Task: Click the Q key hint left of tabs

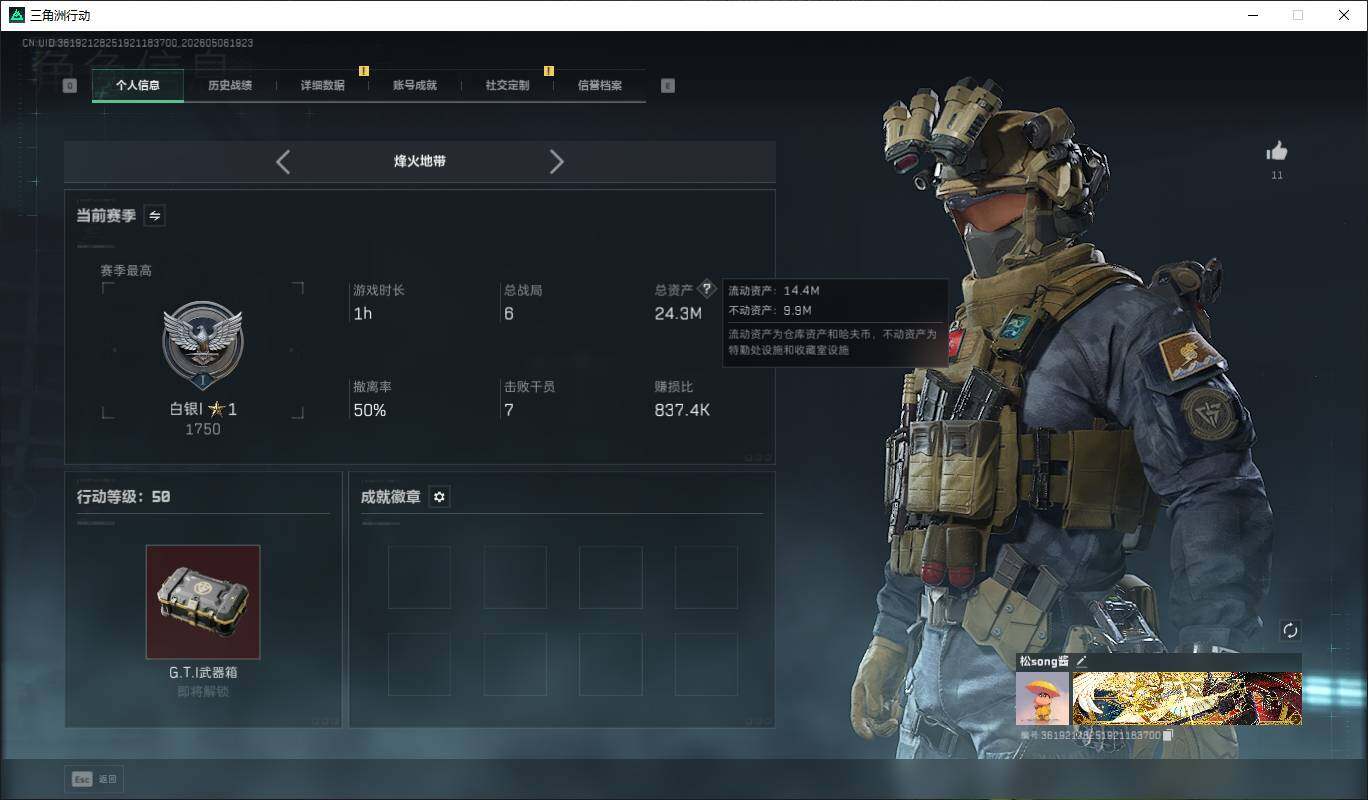Action: (70, 86)
